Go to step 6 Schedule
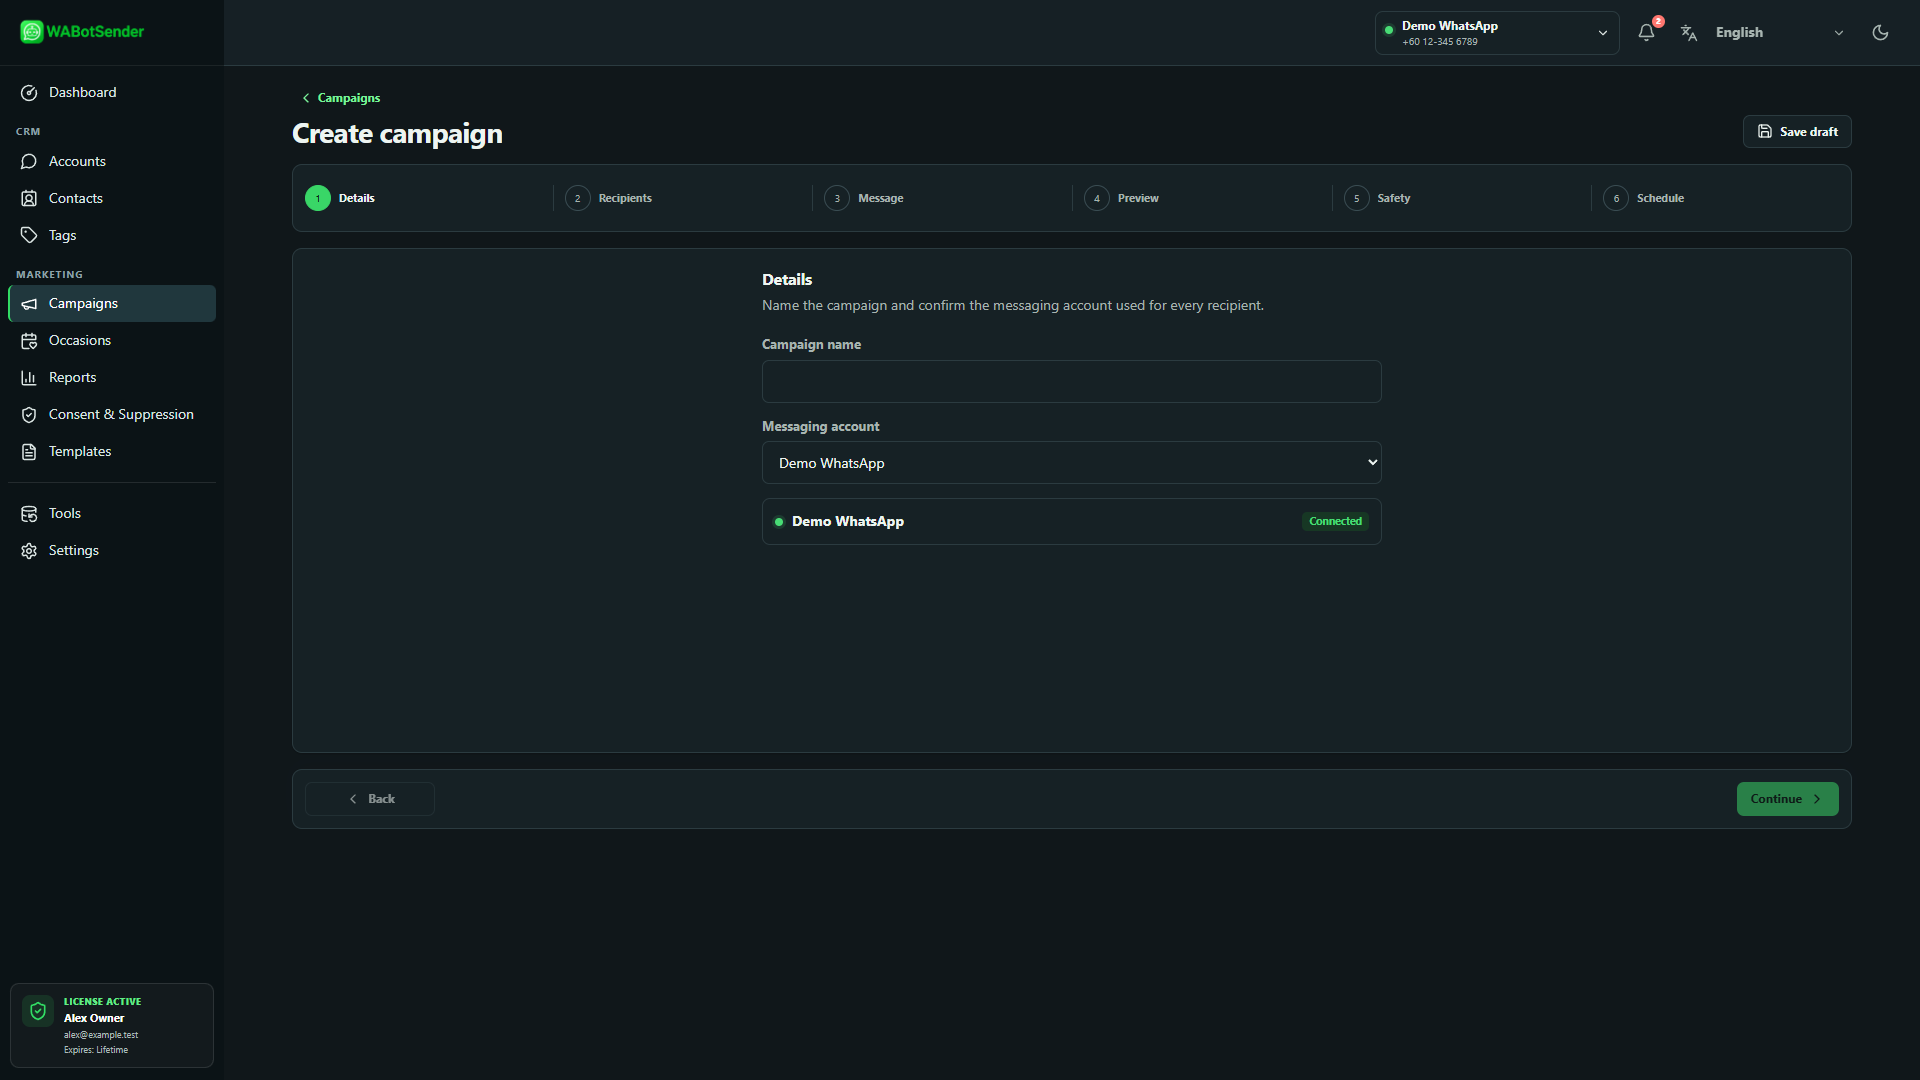 click(1644, 198)
